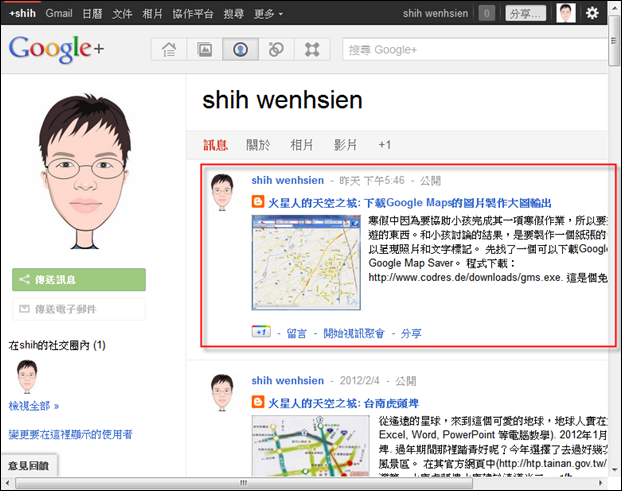
Task: Click 公開 visibility on the 昨天 post
Action: pos(430,181)
